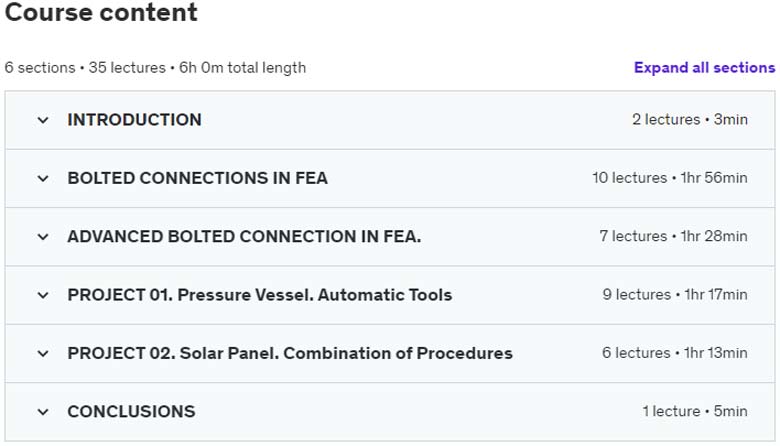
Task: Select the CONCLUSIONS section title
Action: (x=131, y=412)
